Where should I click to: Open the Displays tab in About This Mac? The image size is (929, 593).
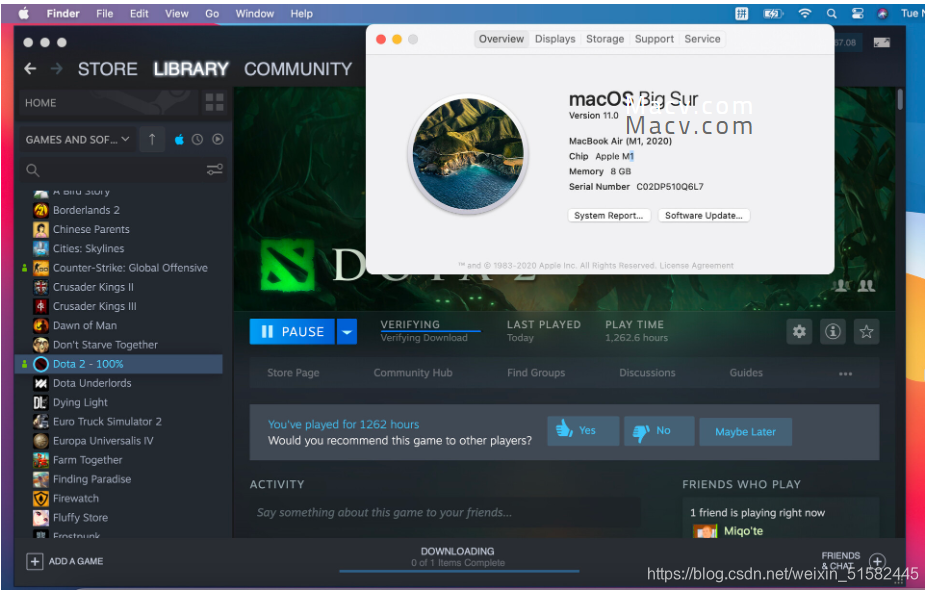pos(555,39)
